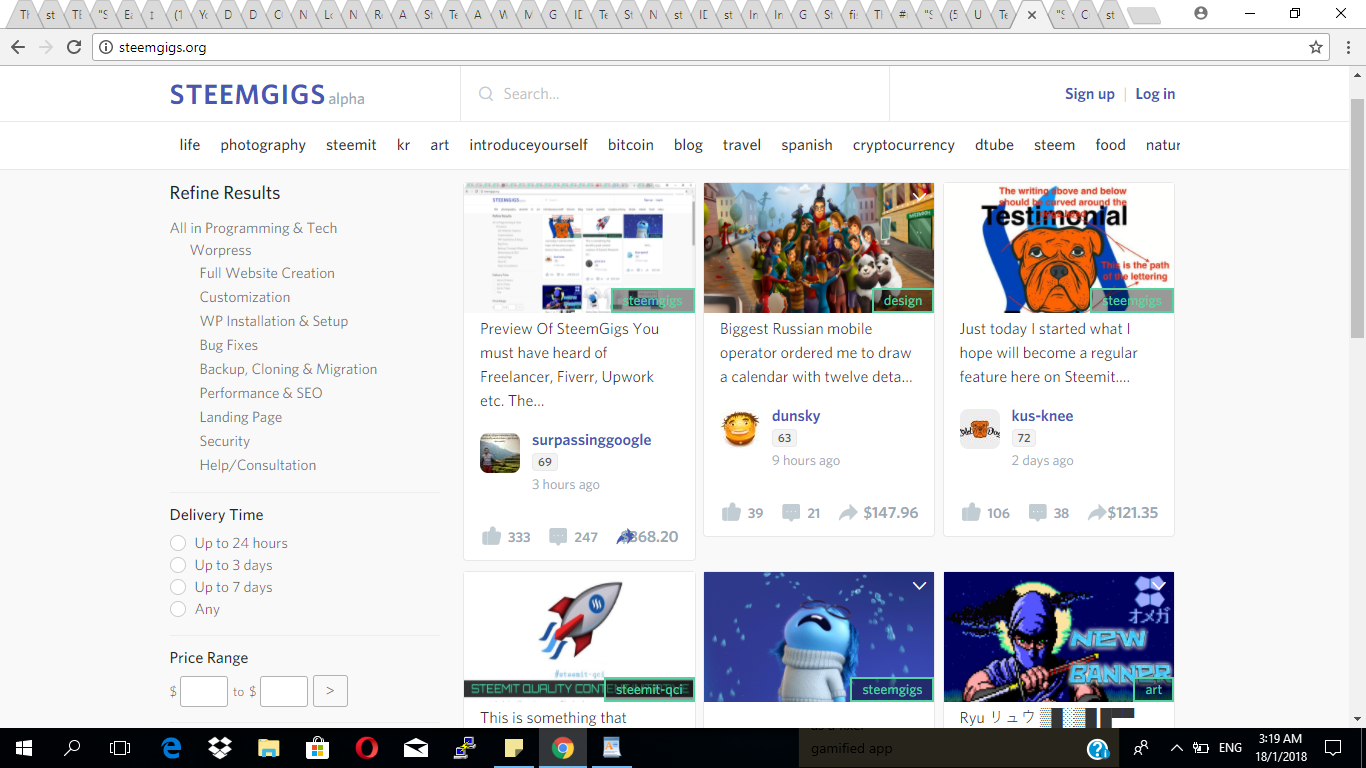Expand dropdown arrow on New Banner card
The height and width of the screenshot is (768, 1366).
[x=1159, y=586]
